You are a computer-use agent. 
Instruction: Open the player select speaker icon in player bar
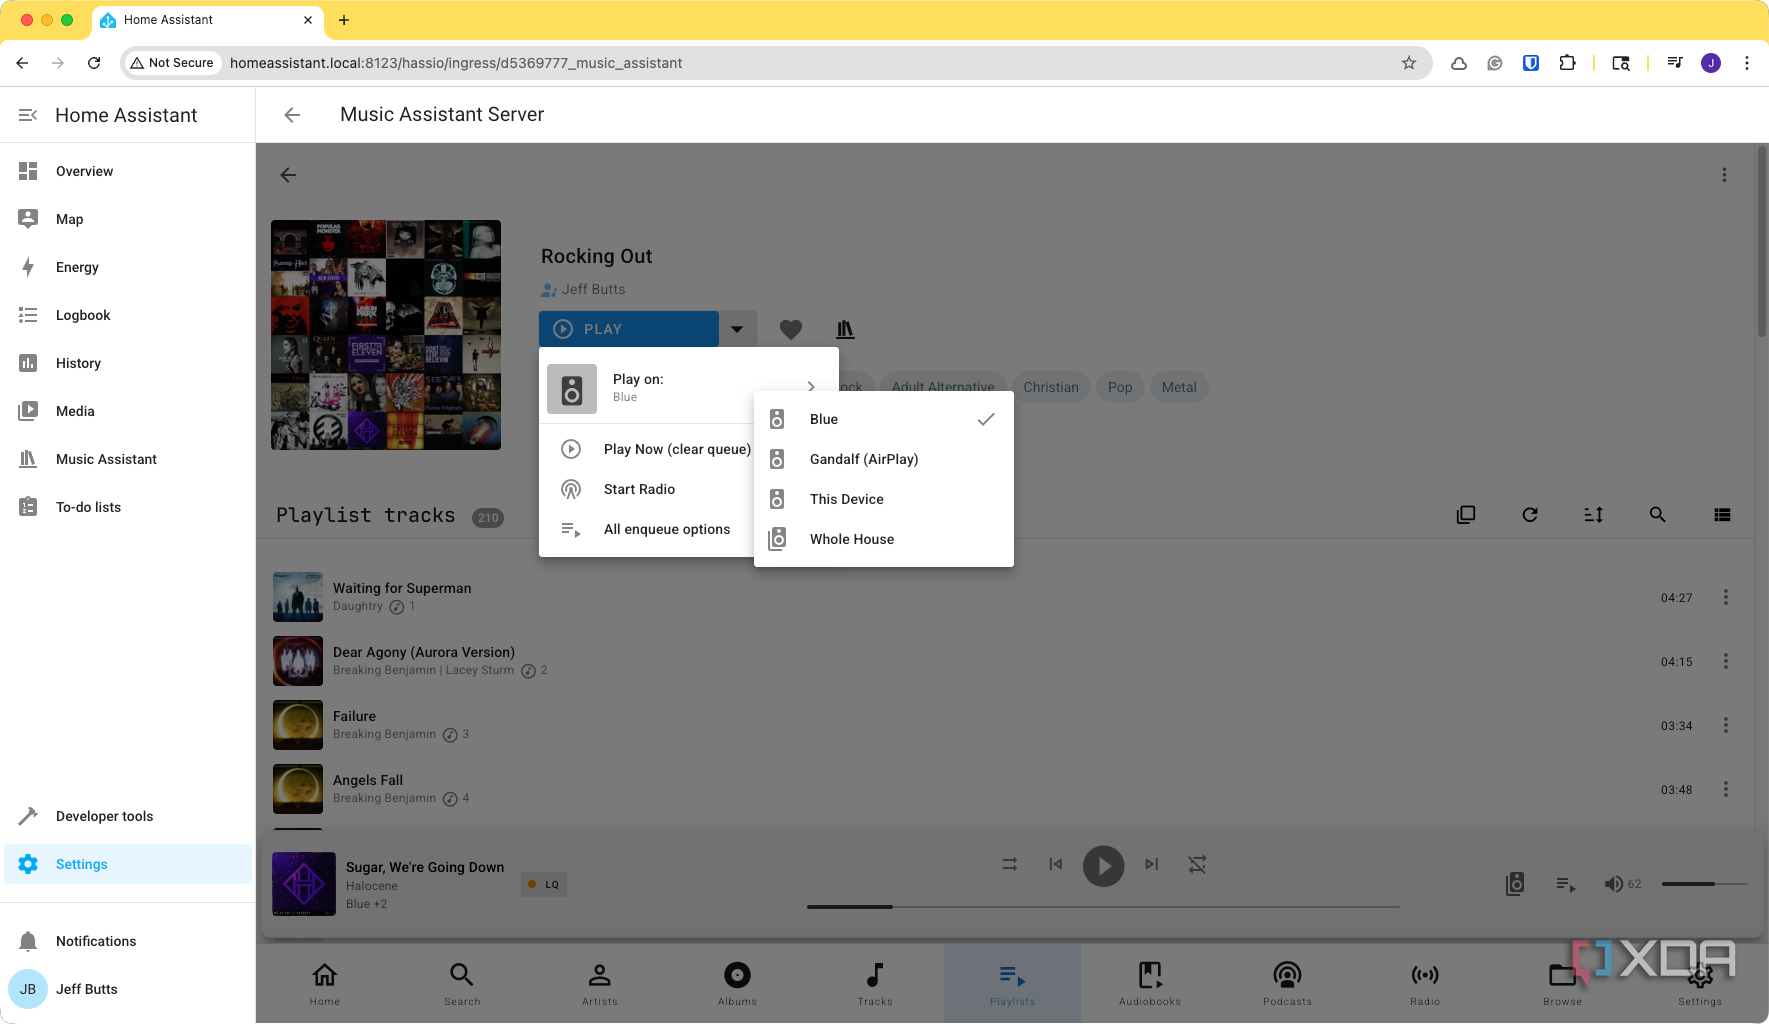tap(1515, 884)
